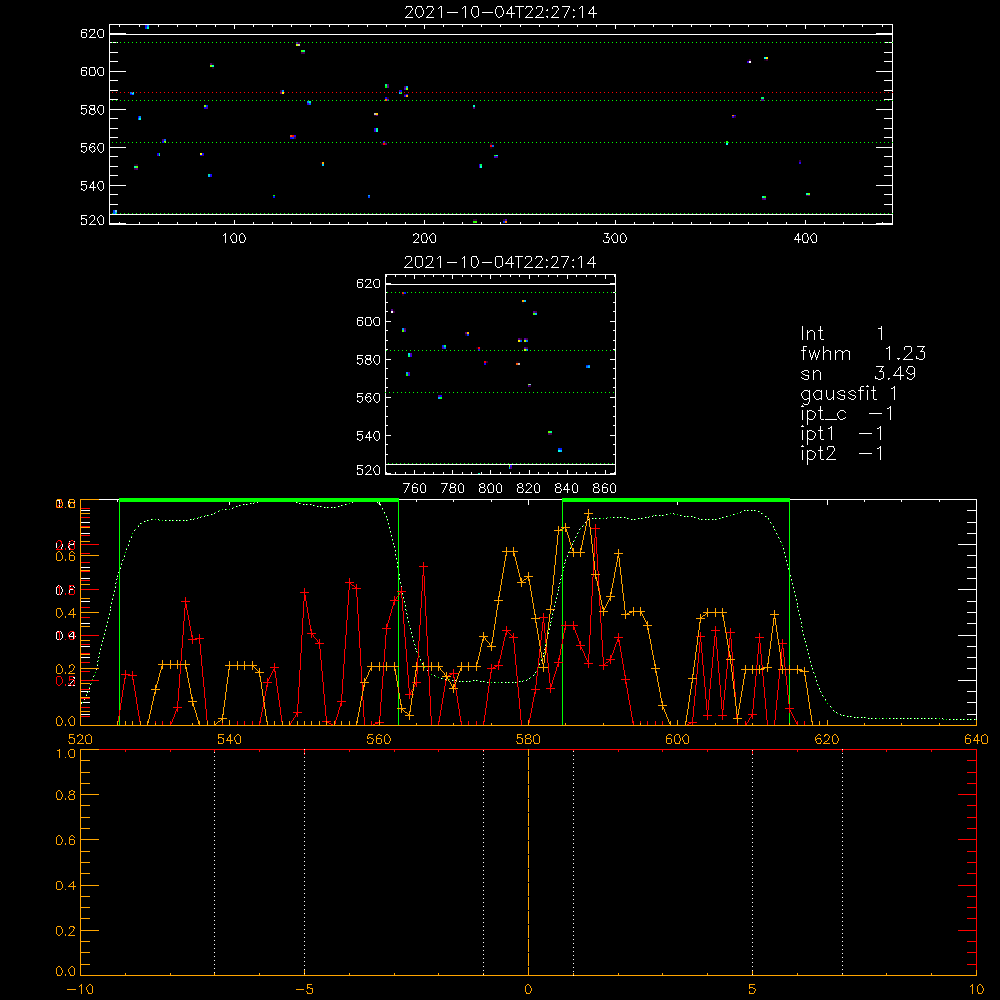Select the 'sn 3.49' readout
Viewport: 1000px width, 1000px height.
pos(858,373)
